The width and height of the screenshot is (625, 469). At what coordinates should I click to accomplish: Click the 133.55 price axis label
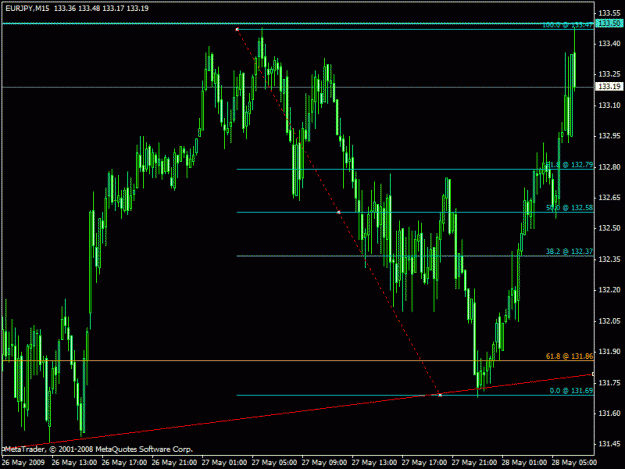click(609, 13)
